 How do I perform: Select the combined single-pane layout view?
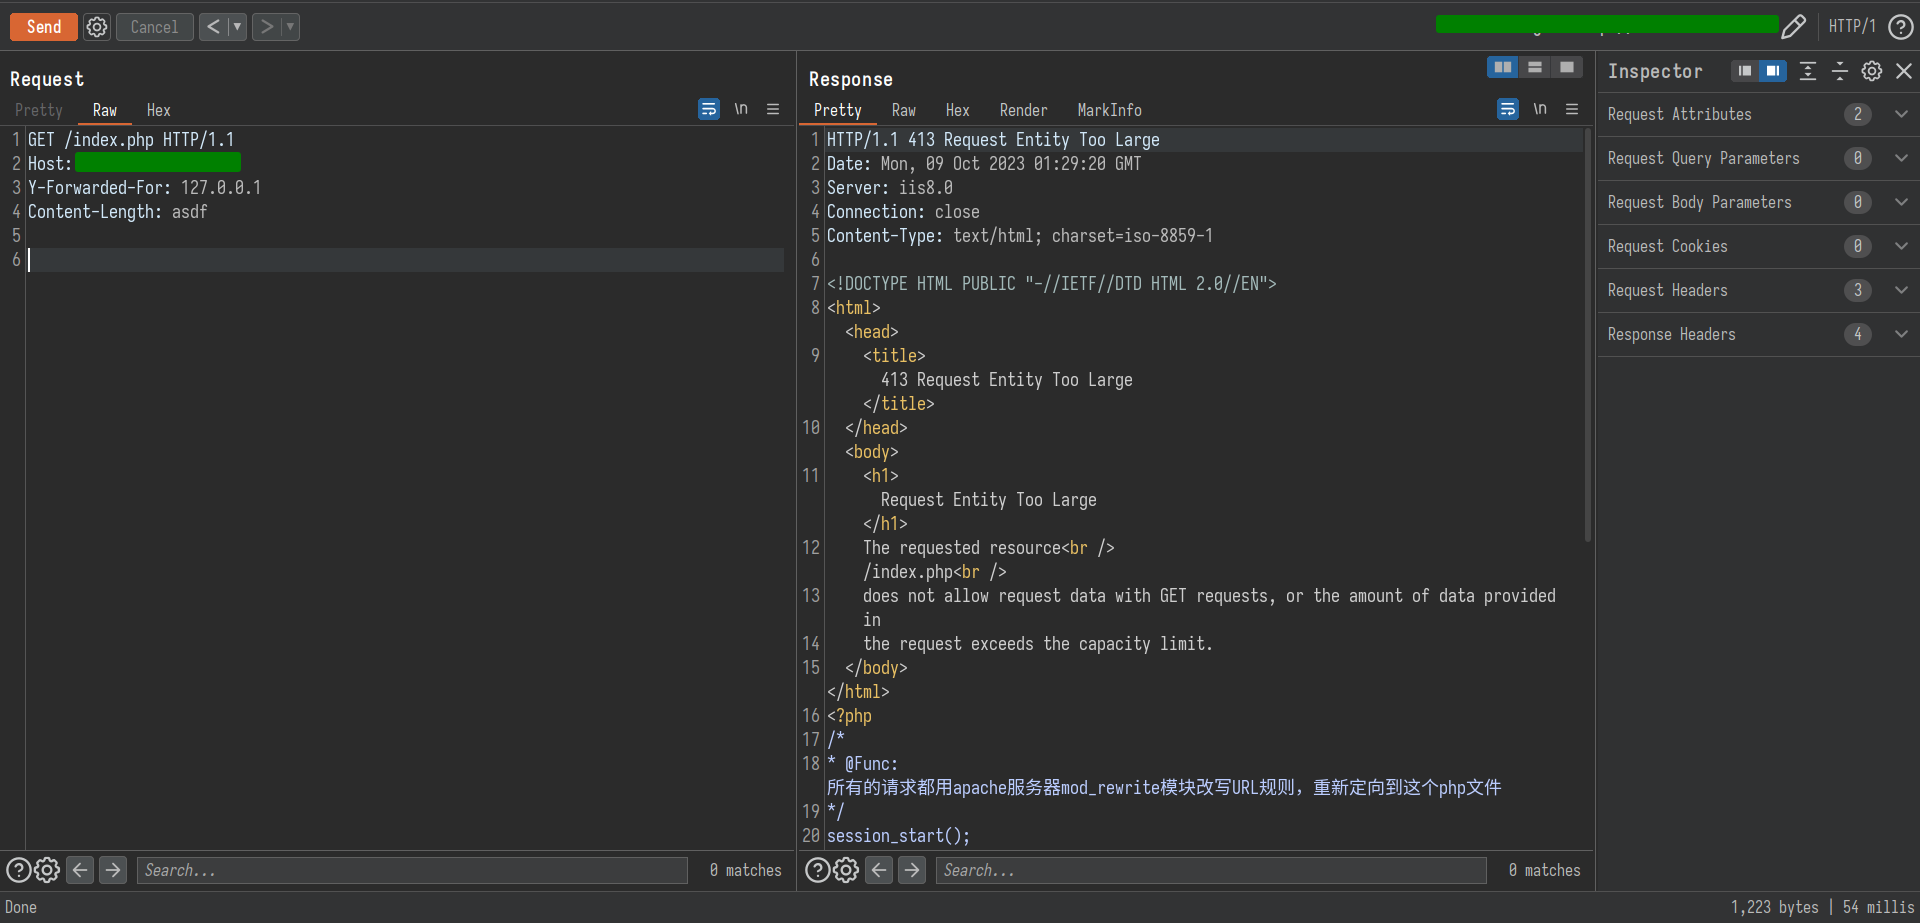pos(1566,67)
